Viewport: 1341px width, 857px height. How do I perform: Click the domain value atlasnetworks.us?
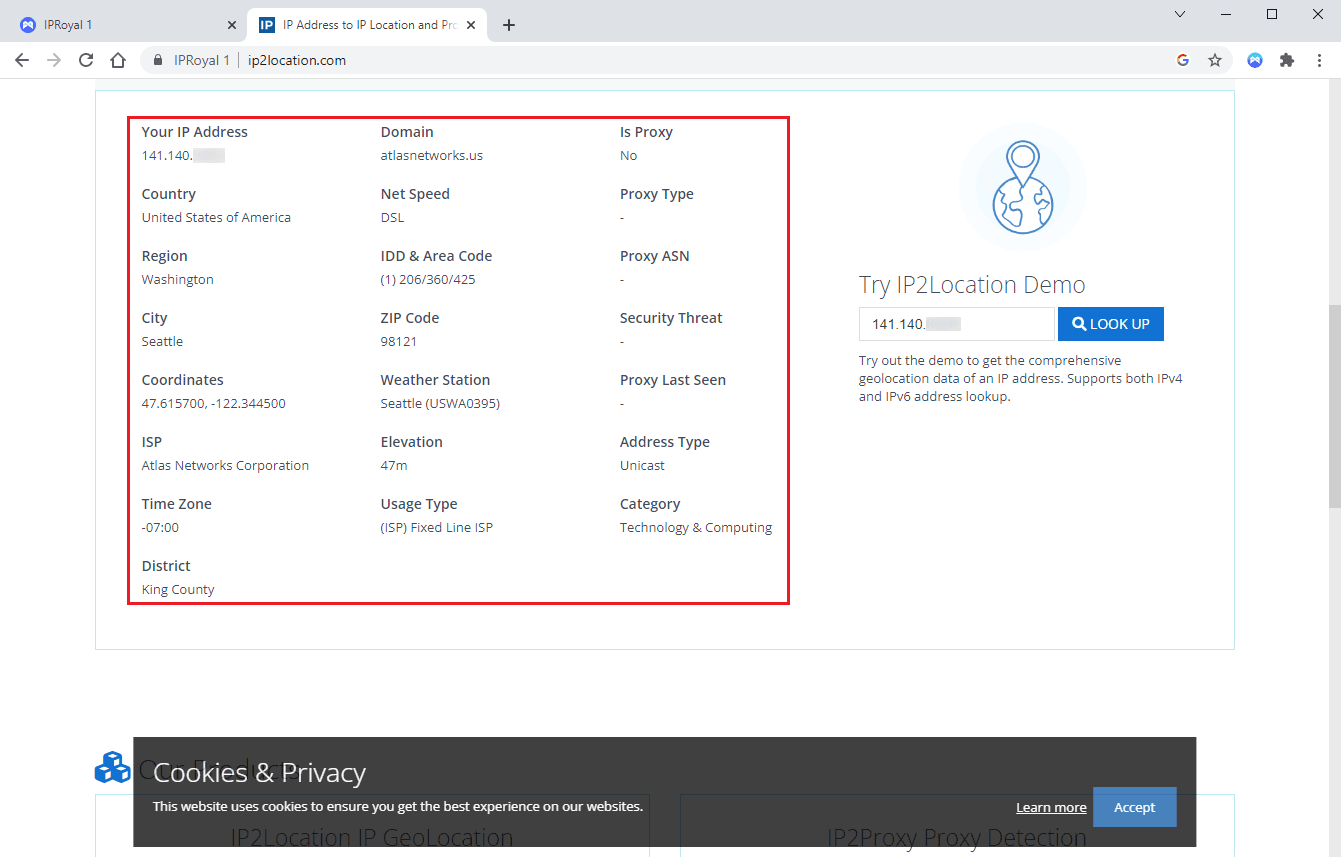point(432,156)
